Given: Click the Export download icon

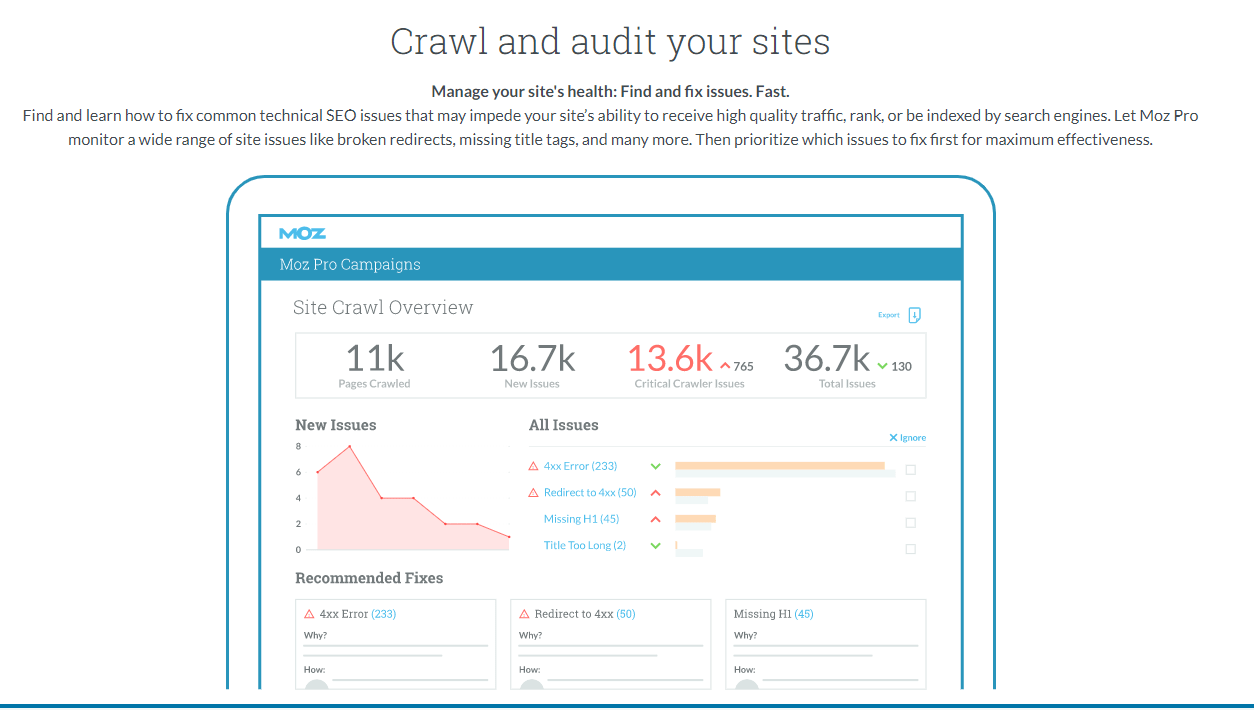Looking at the screenshot, I should coord(914,315).
